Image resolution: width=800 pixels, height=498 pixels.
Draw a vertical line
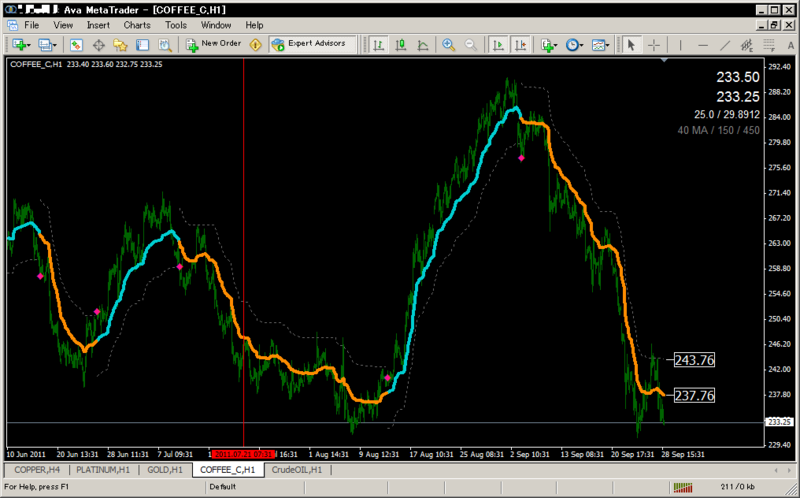[681, 45]
